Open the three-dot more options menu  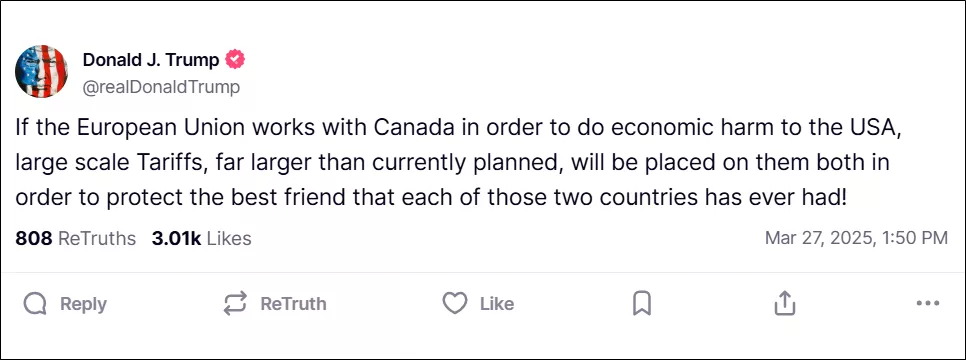pos(928,303)
